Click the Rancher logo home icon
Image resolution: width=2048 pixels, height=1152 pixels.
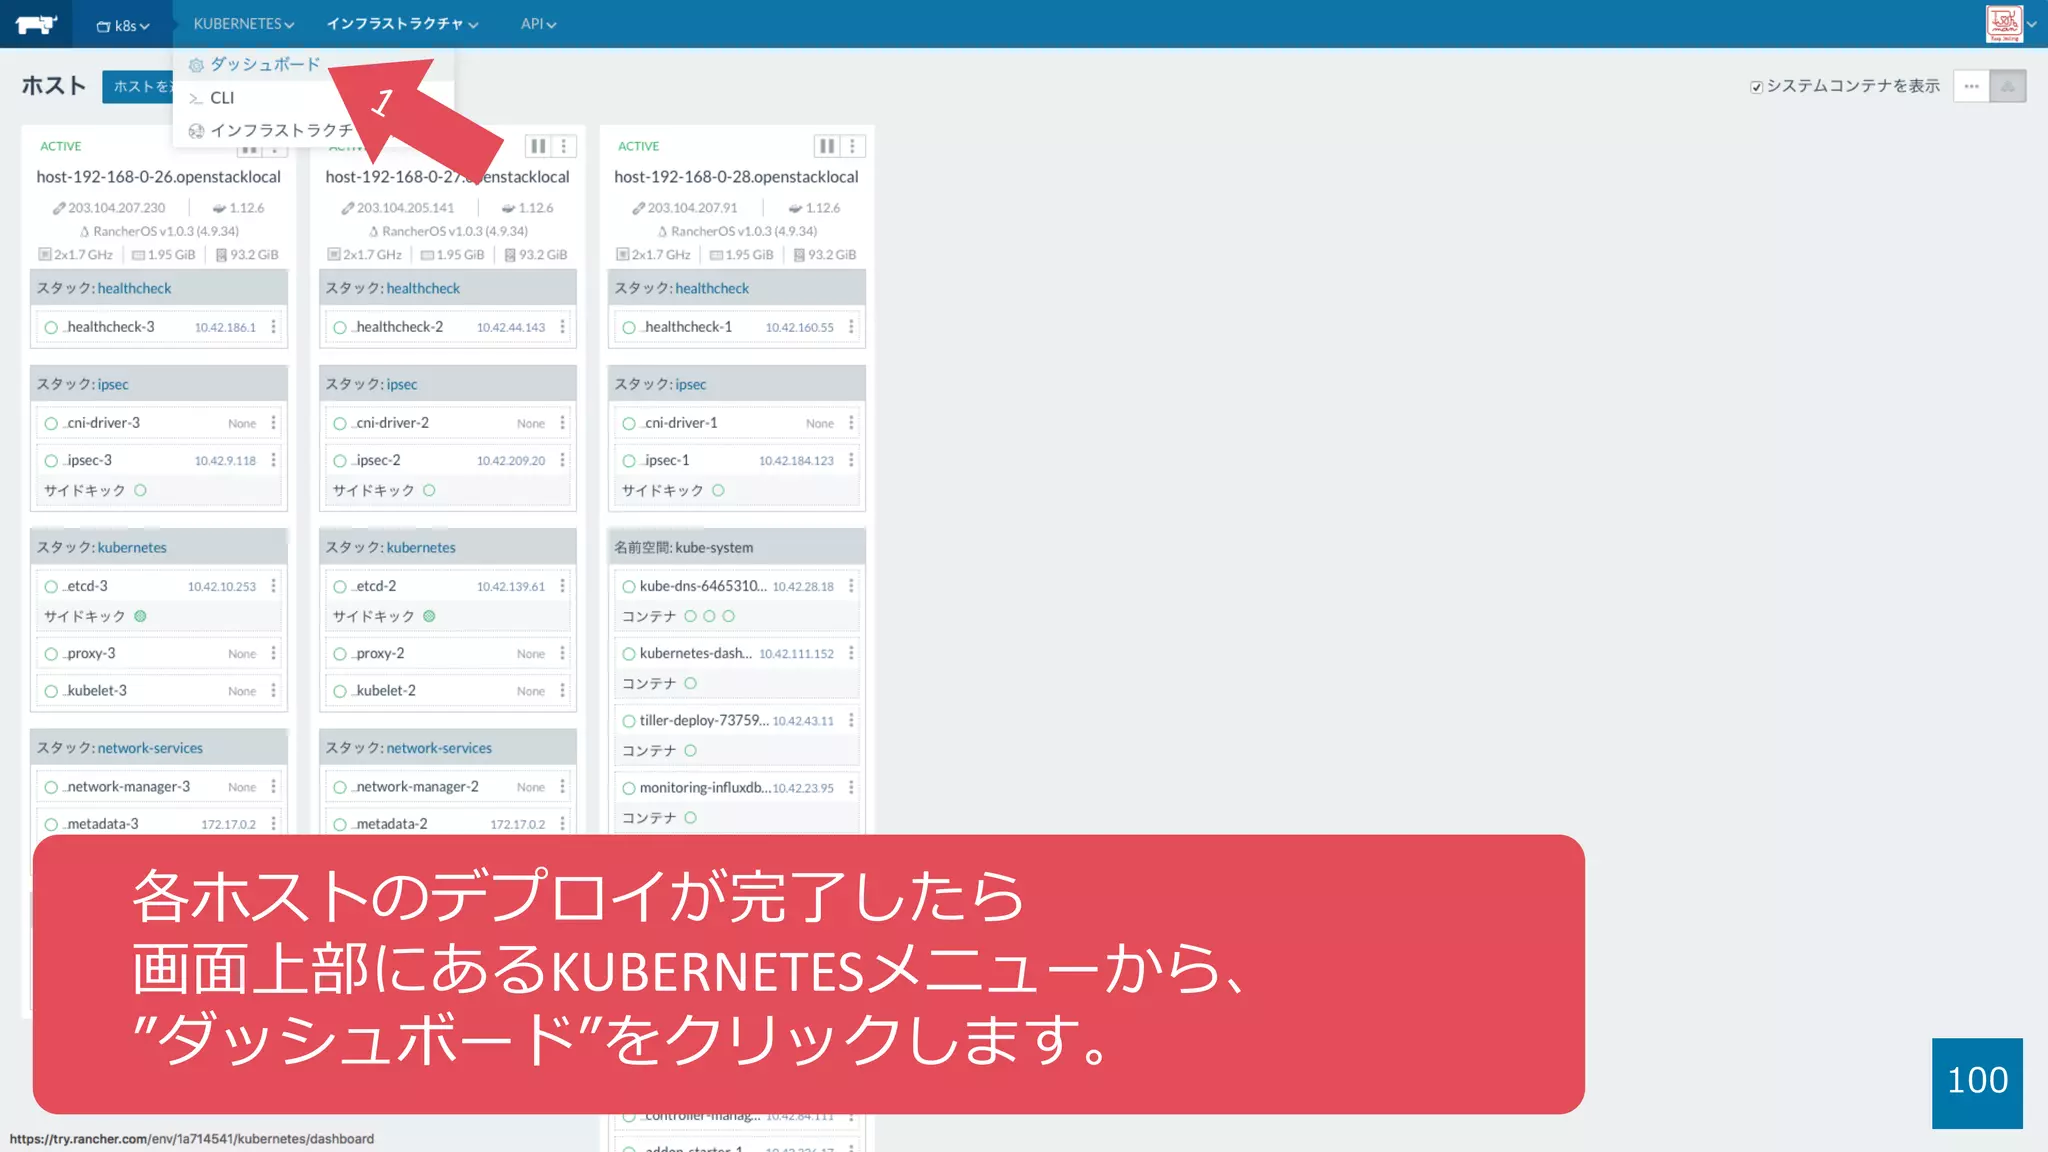tap(36, 24)
